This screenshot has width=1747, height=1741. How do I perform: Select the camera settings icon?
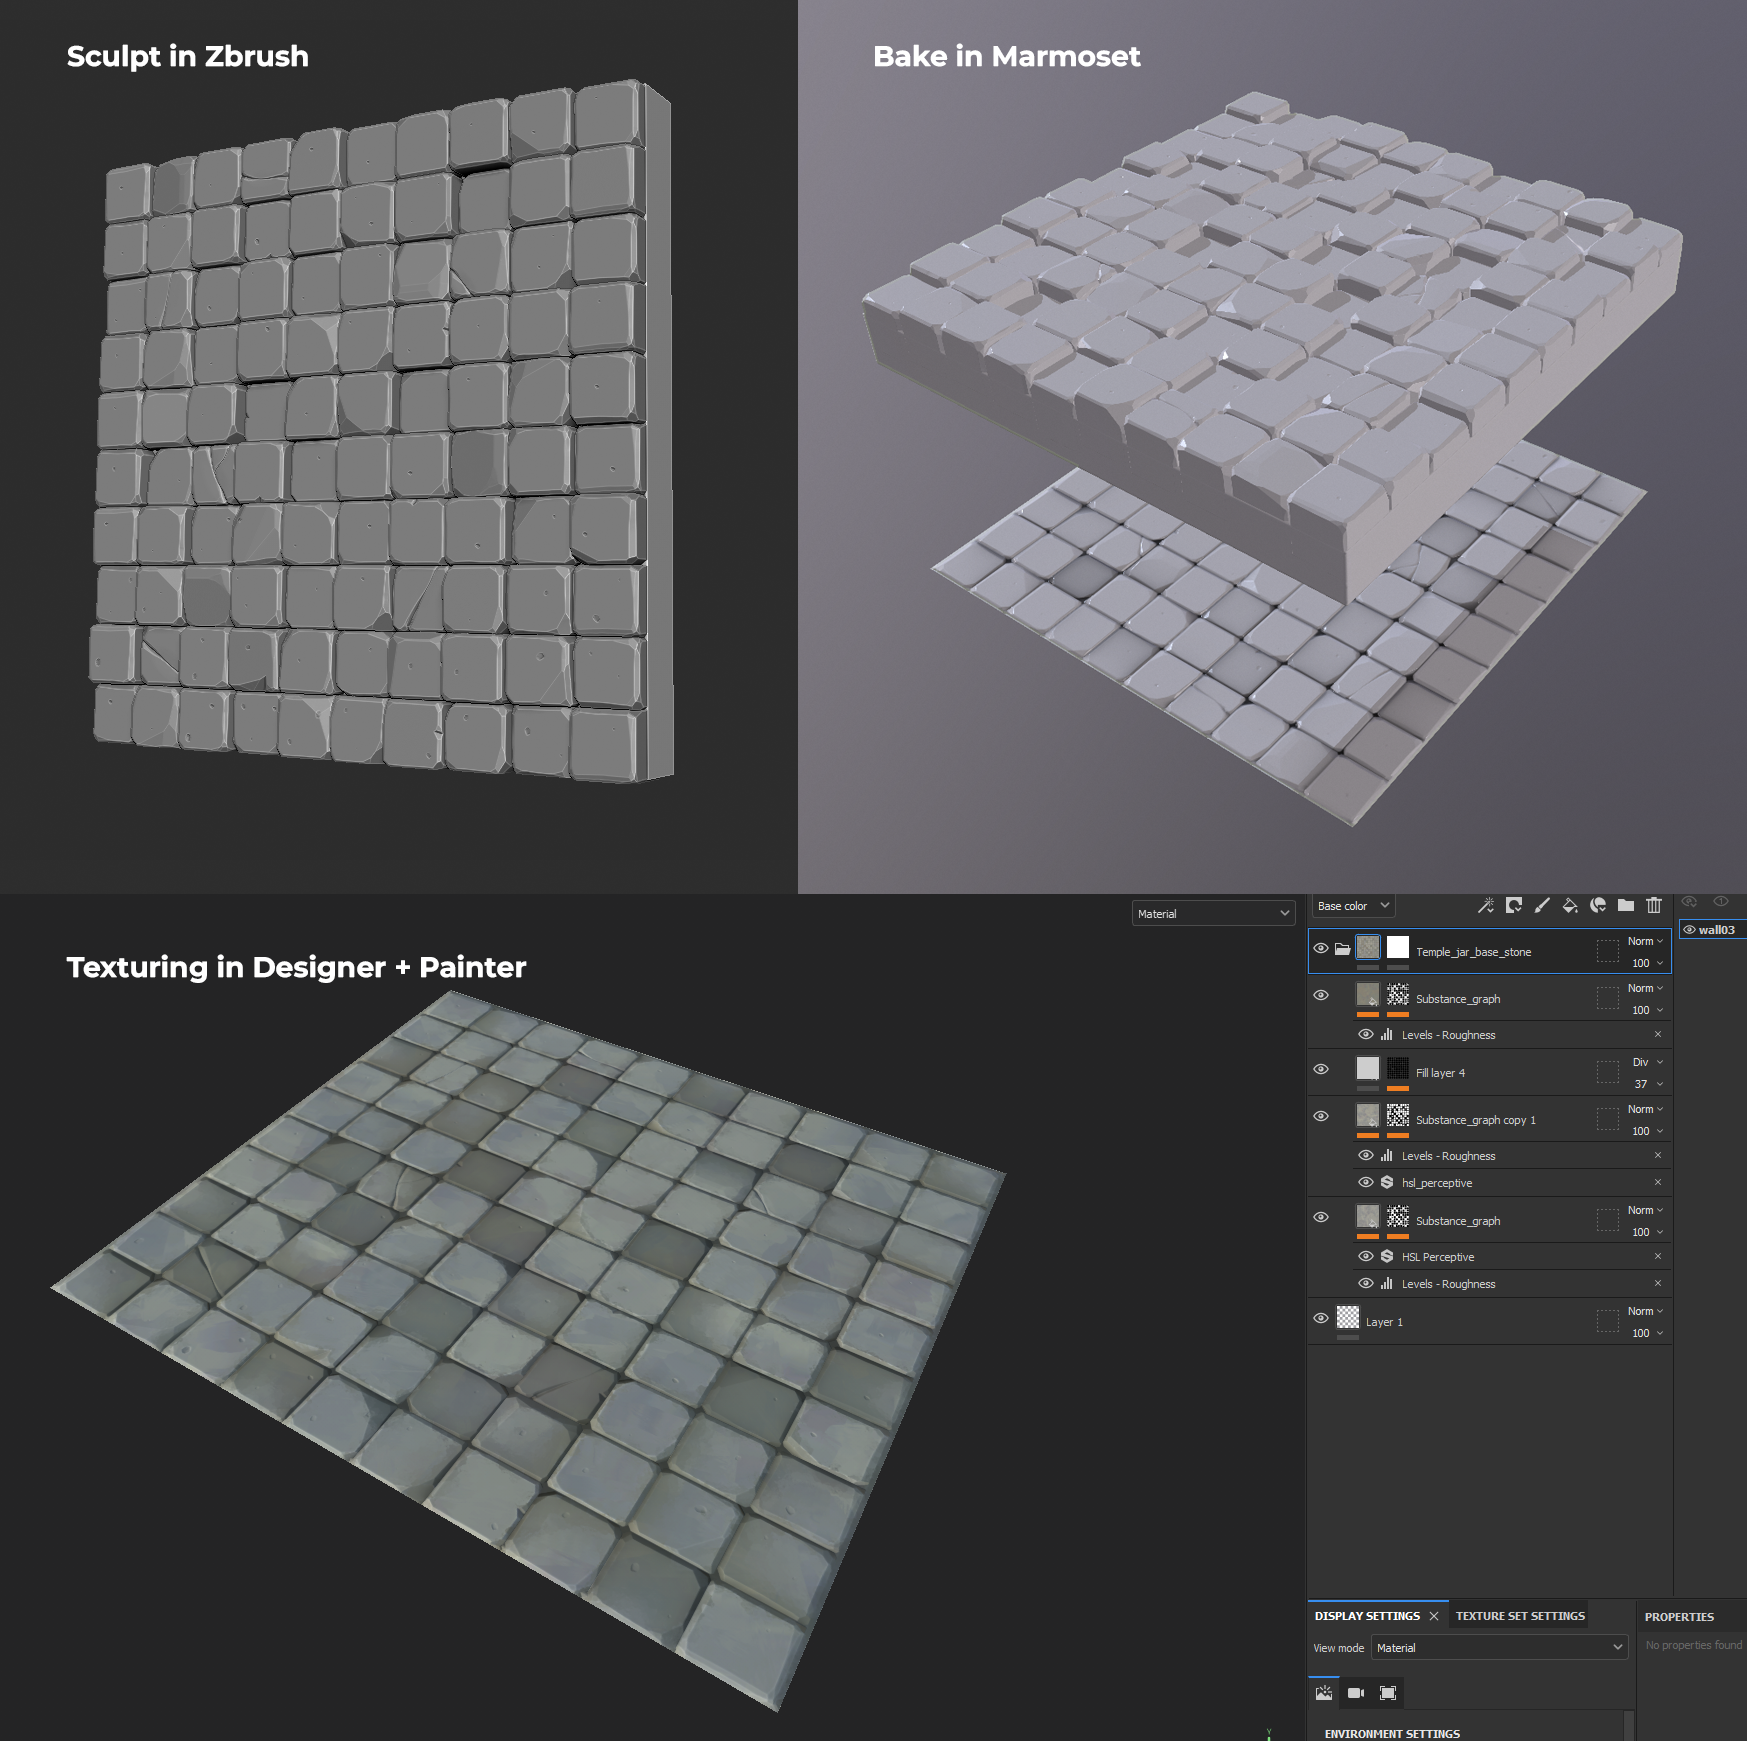tap(1355, 1693)
